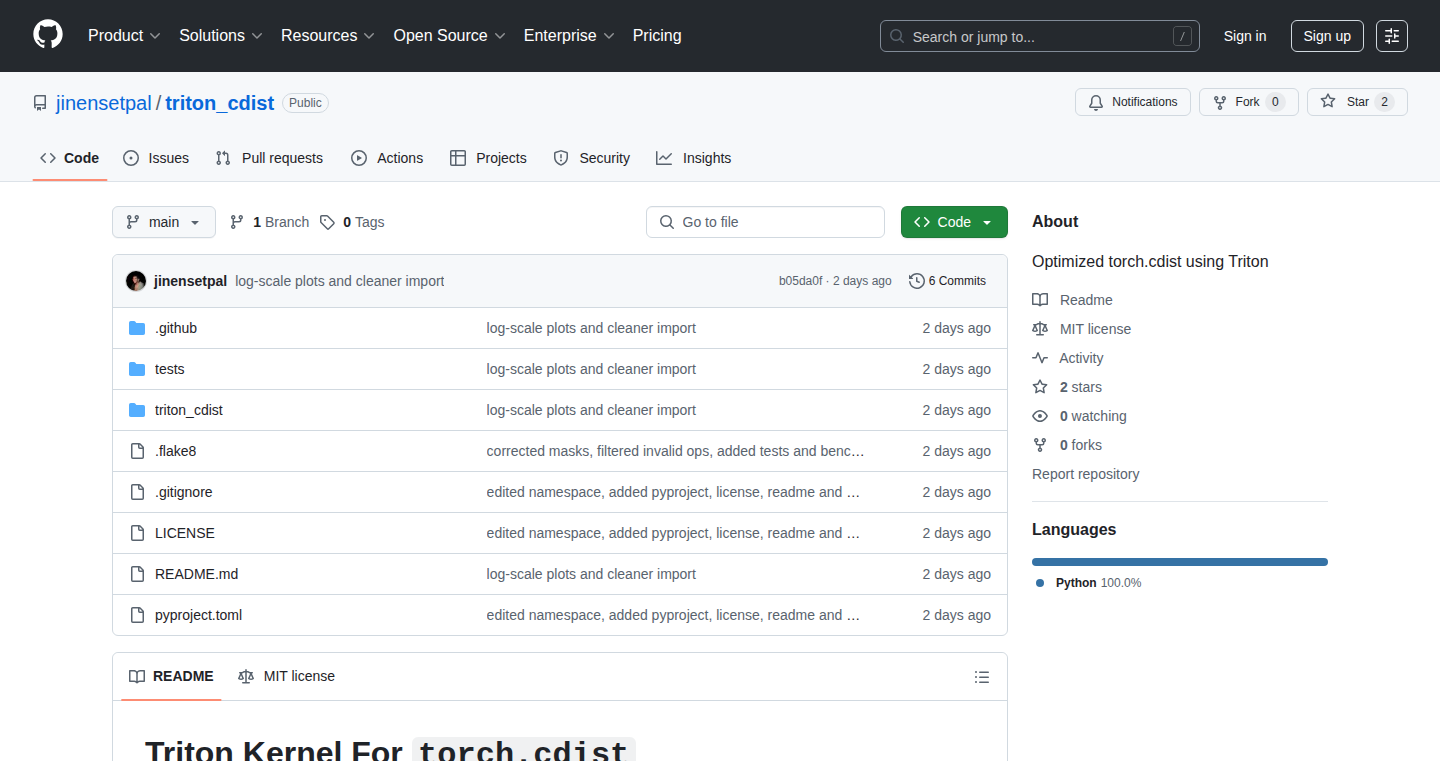
Task: Open the LICENSE file name
Action: pyautogui.click(x=185, y=533)
